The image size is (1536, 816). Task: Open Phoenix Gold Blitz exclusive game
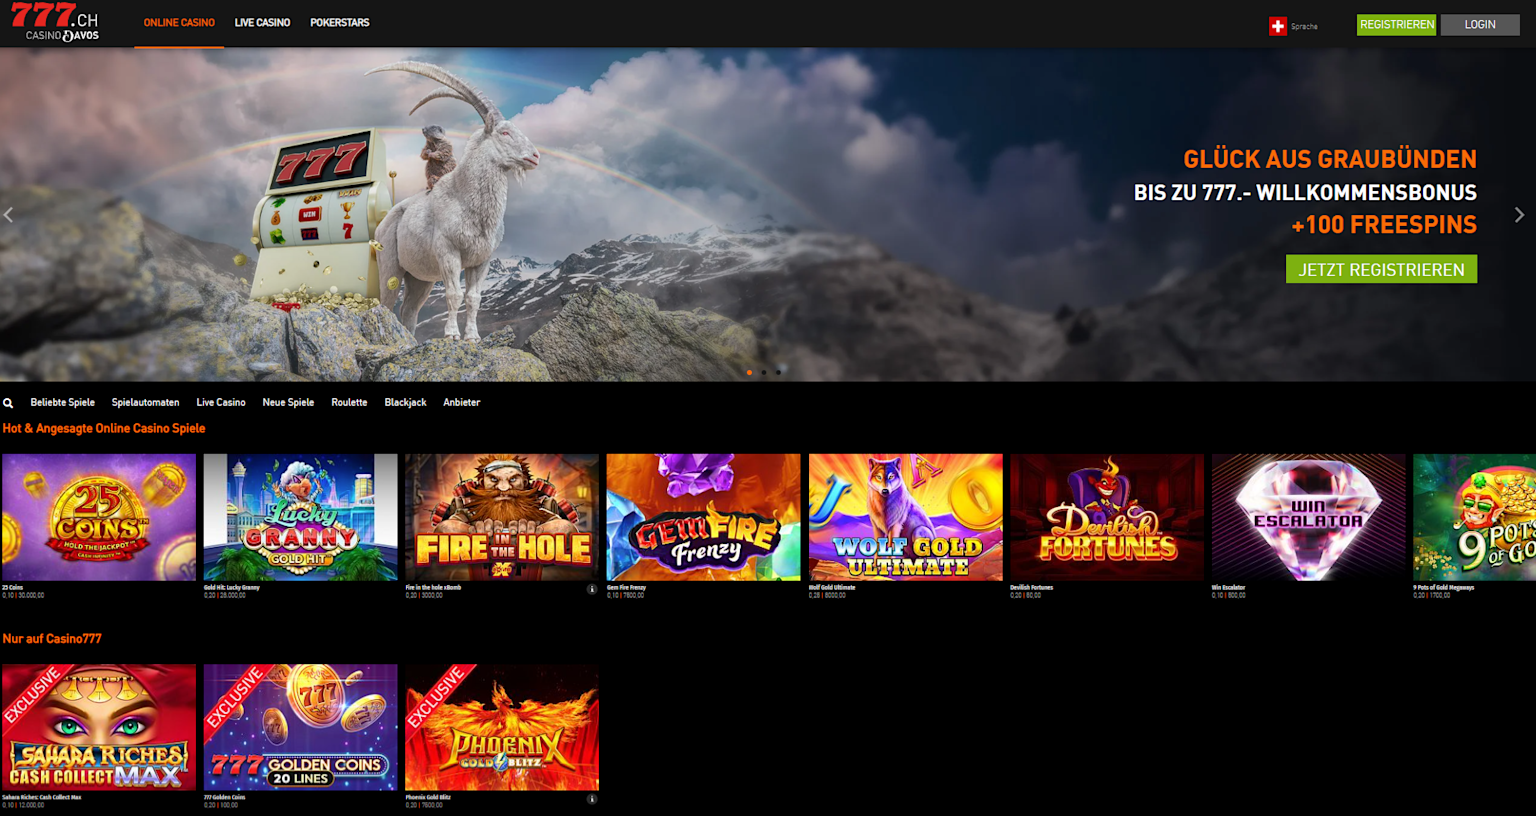coord(502,727)
